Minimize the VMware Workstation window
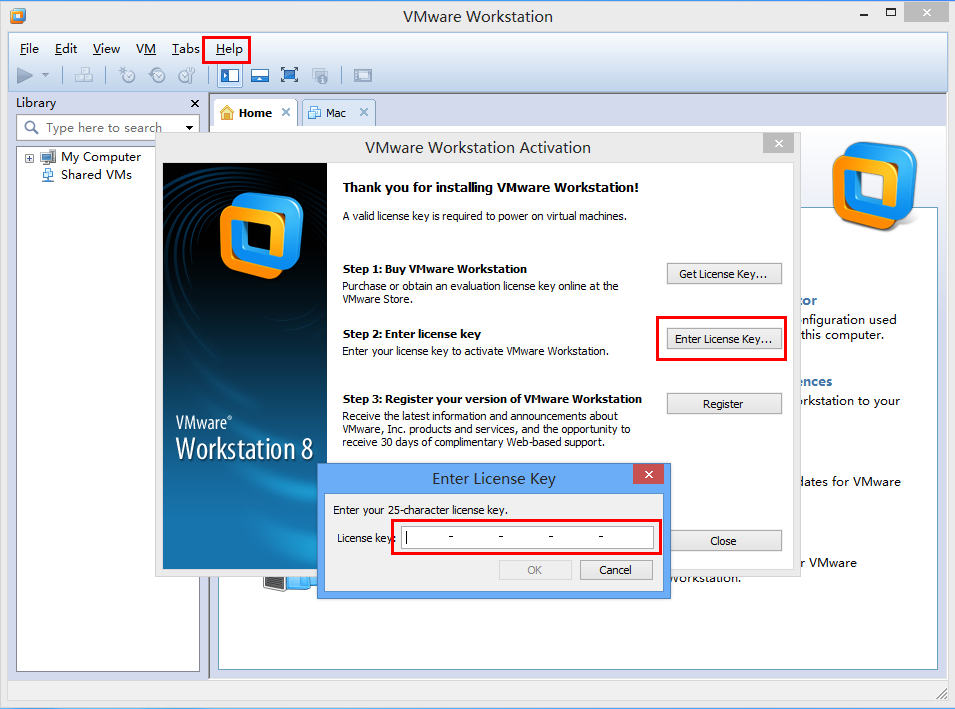The width and height of the screenshot is (955, 709). click(864, 13)
